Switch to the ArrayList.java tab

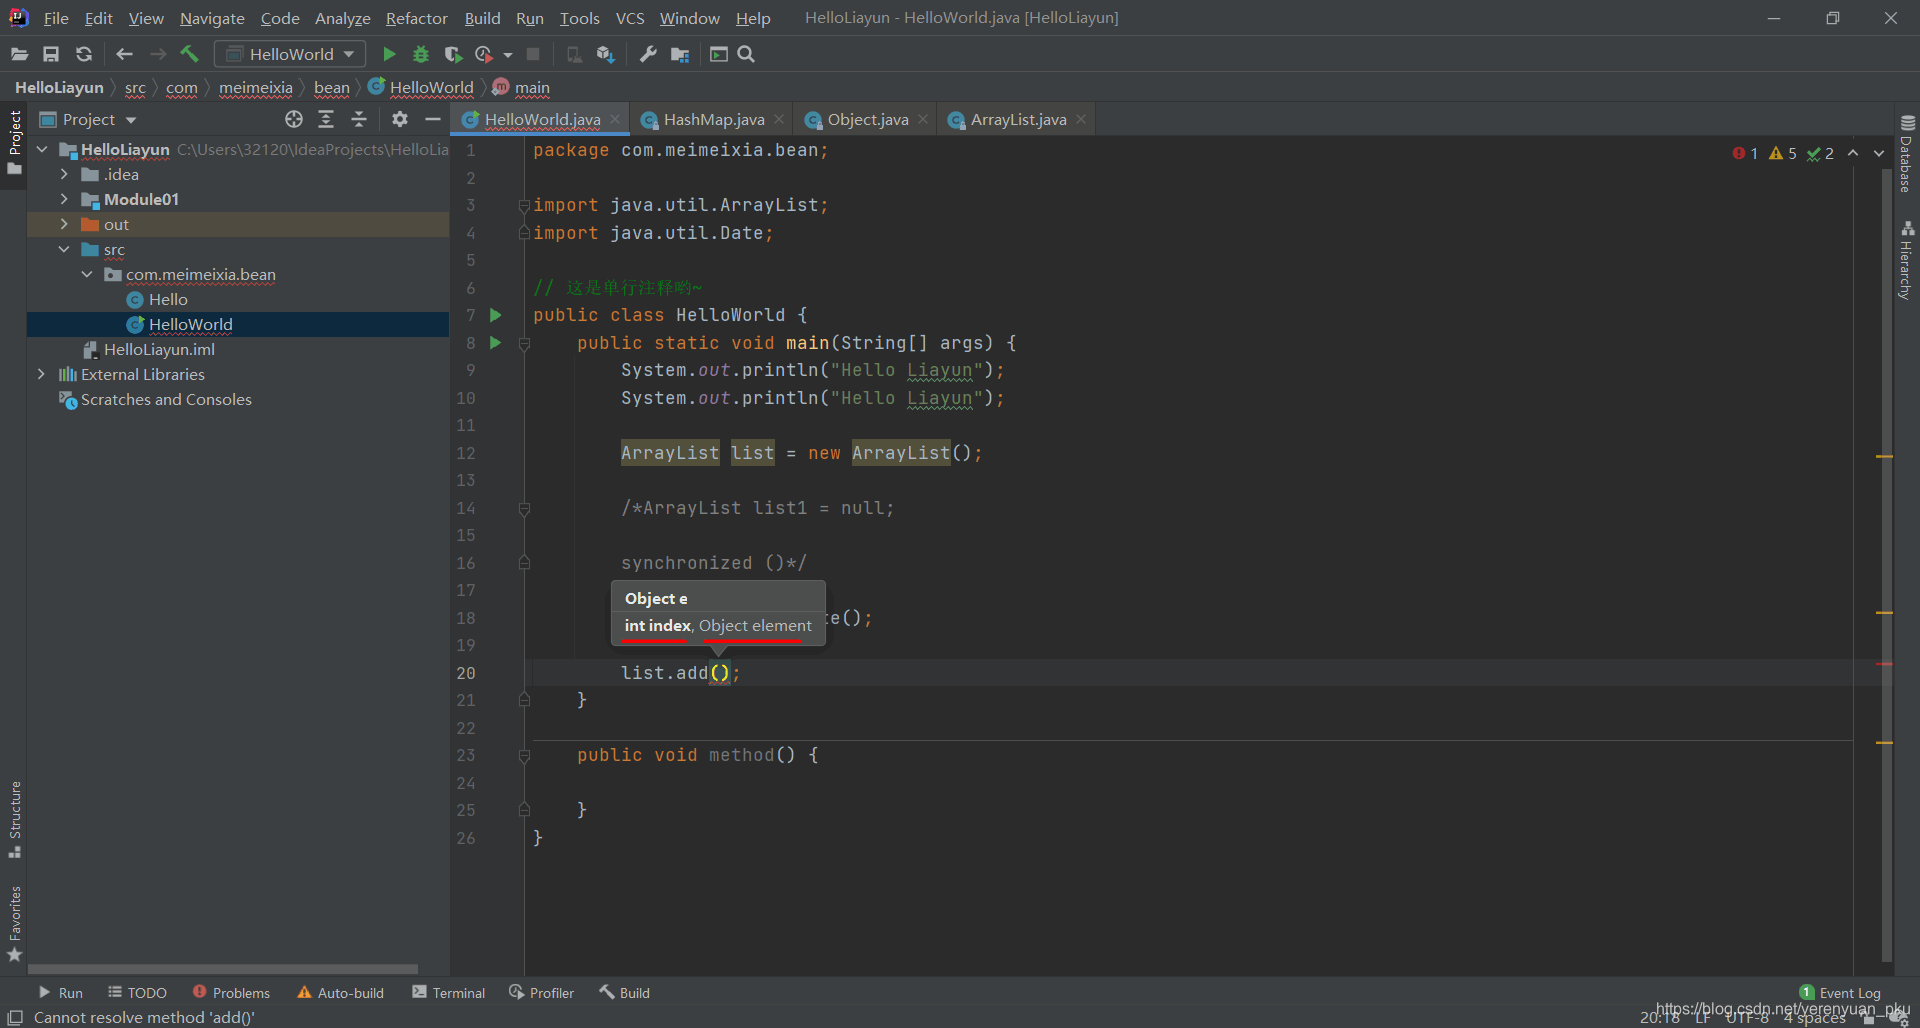[x=1017, y=119]
